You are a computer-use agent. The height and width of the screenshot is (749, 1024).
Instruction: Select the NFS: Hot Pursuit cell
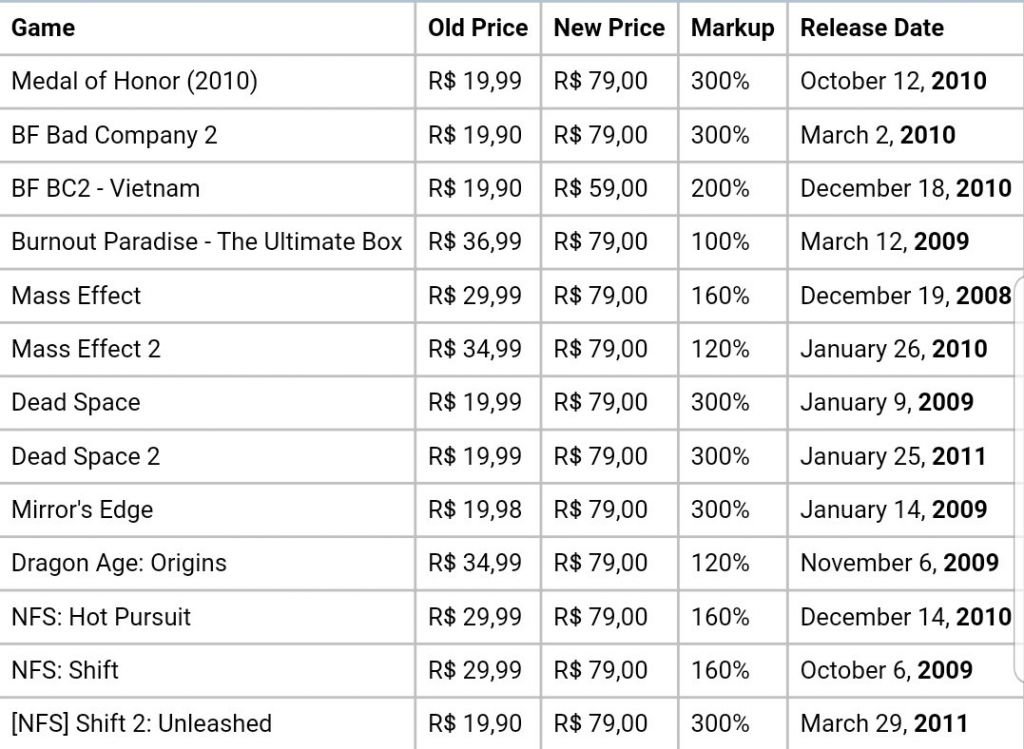tap(207, 617)
